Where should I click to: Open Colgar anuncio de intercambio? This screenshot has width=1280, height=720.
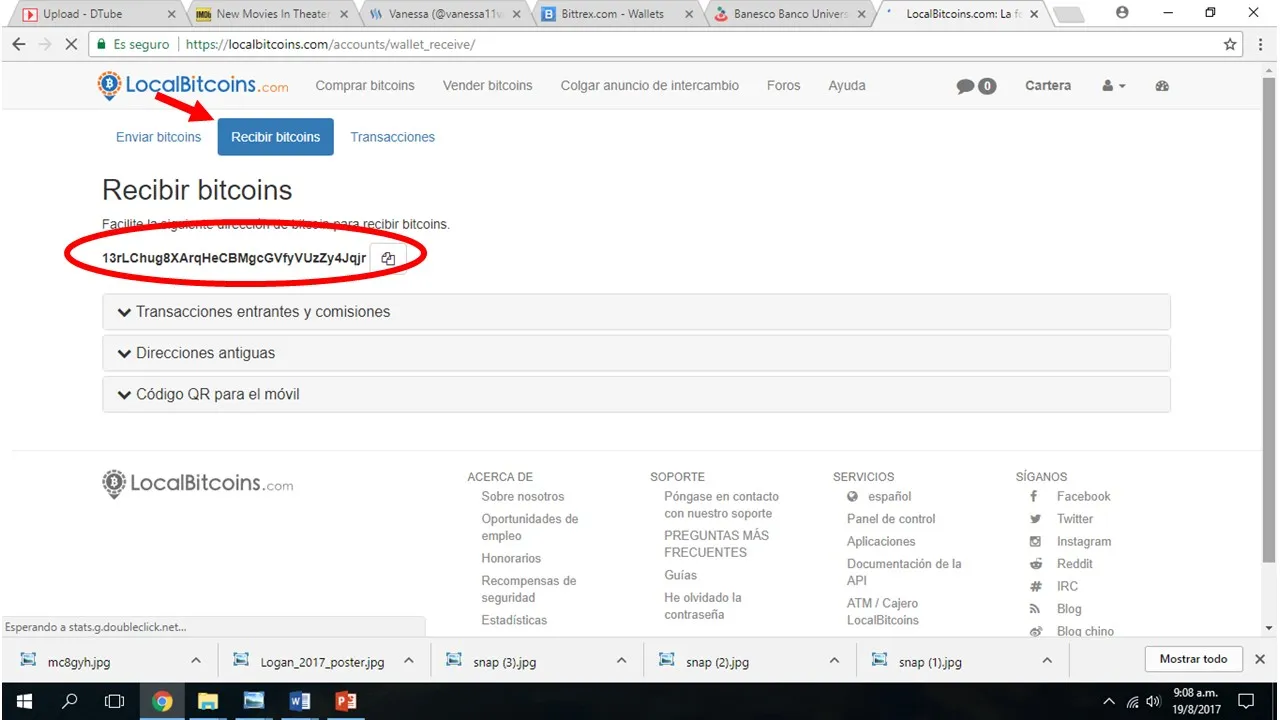click(x=650, y=86)
